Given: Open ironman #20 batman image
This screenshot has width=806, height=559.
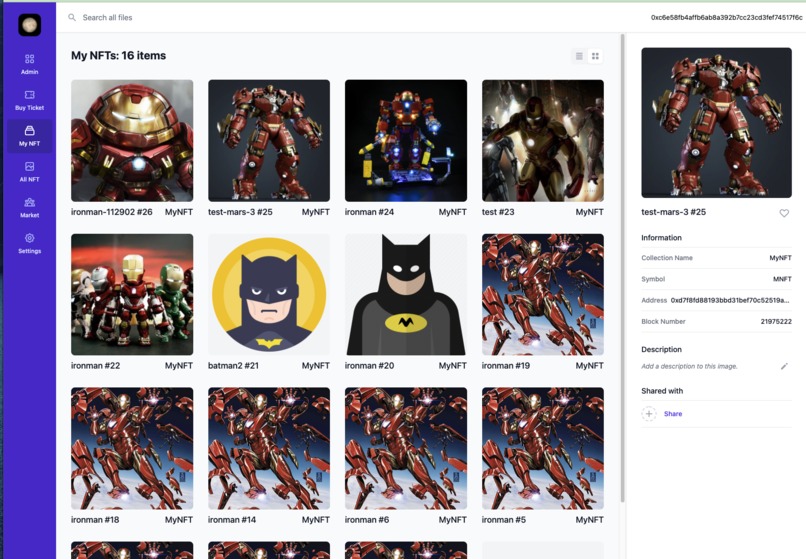Looking at the screenshot, I should 406,295.
